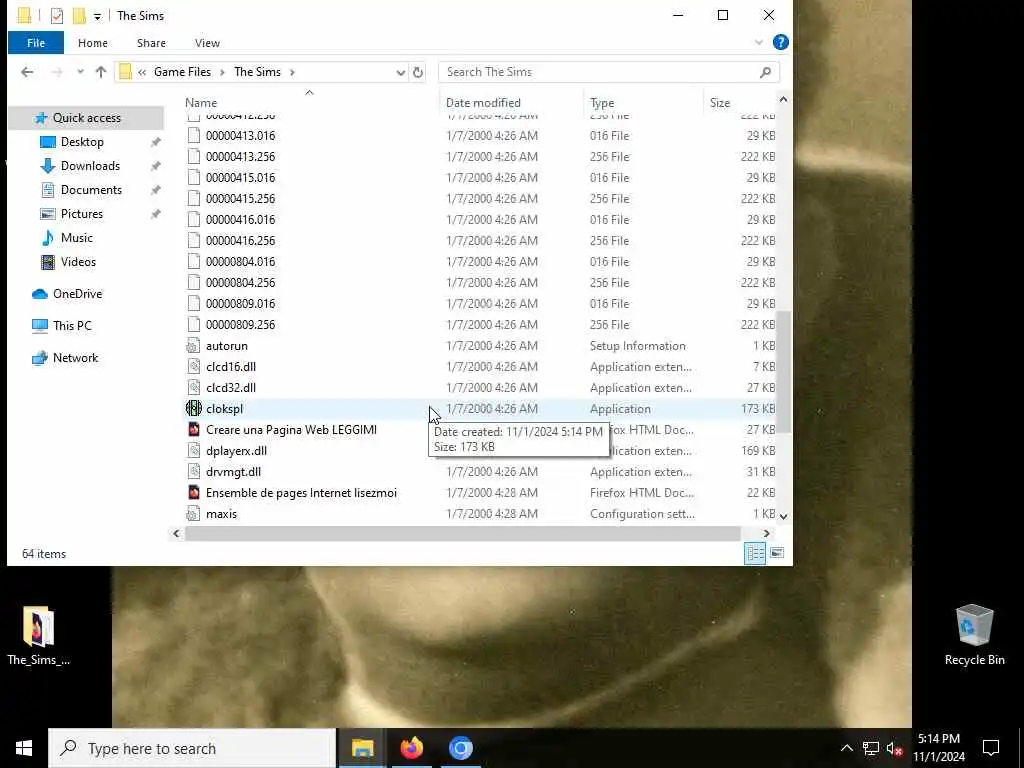
Task: Select The_Sims_ archive icon on desktop
Action: [x=39, y=635]
